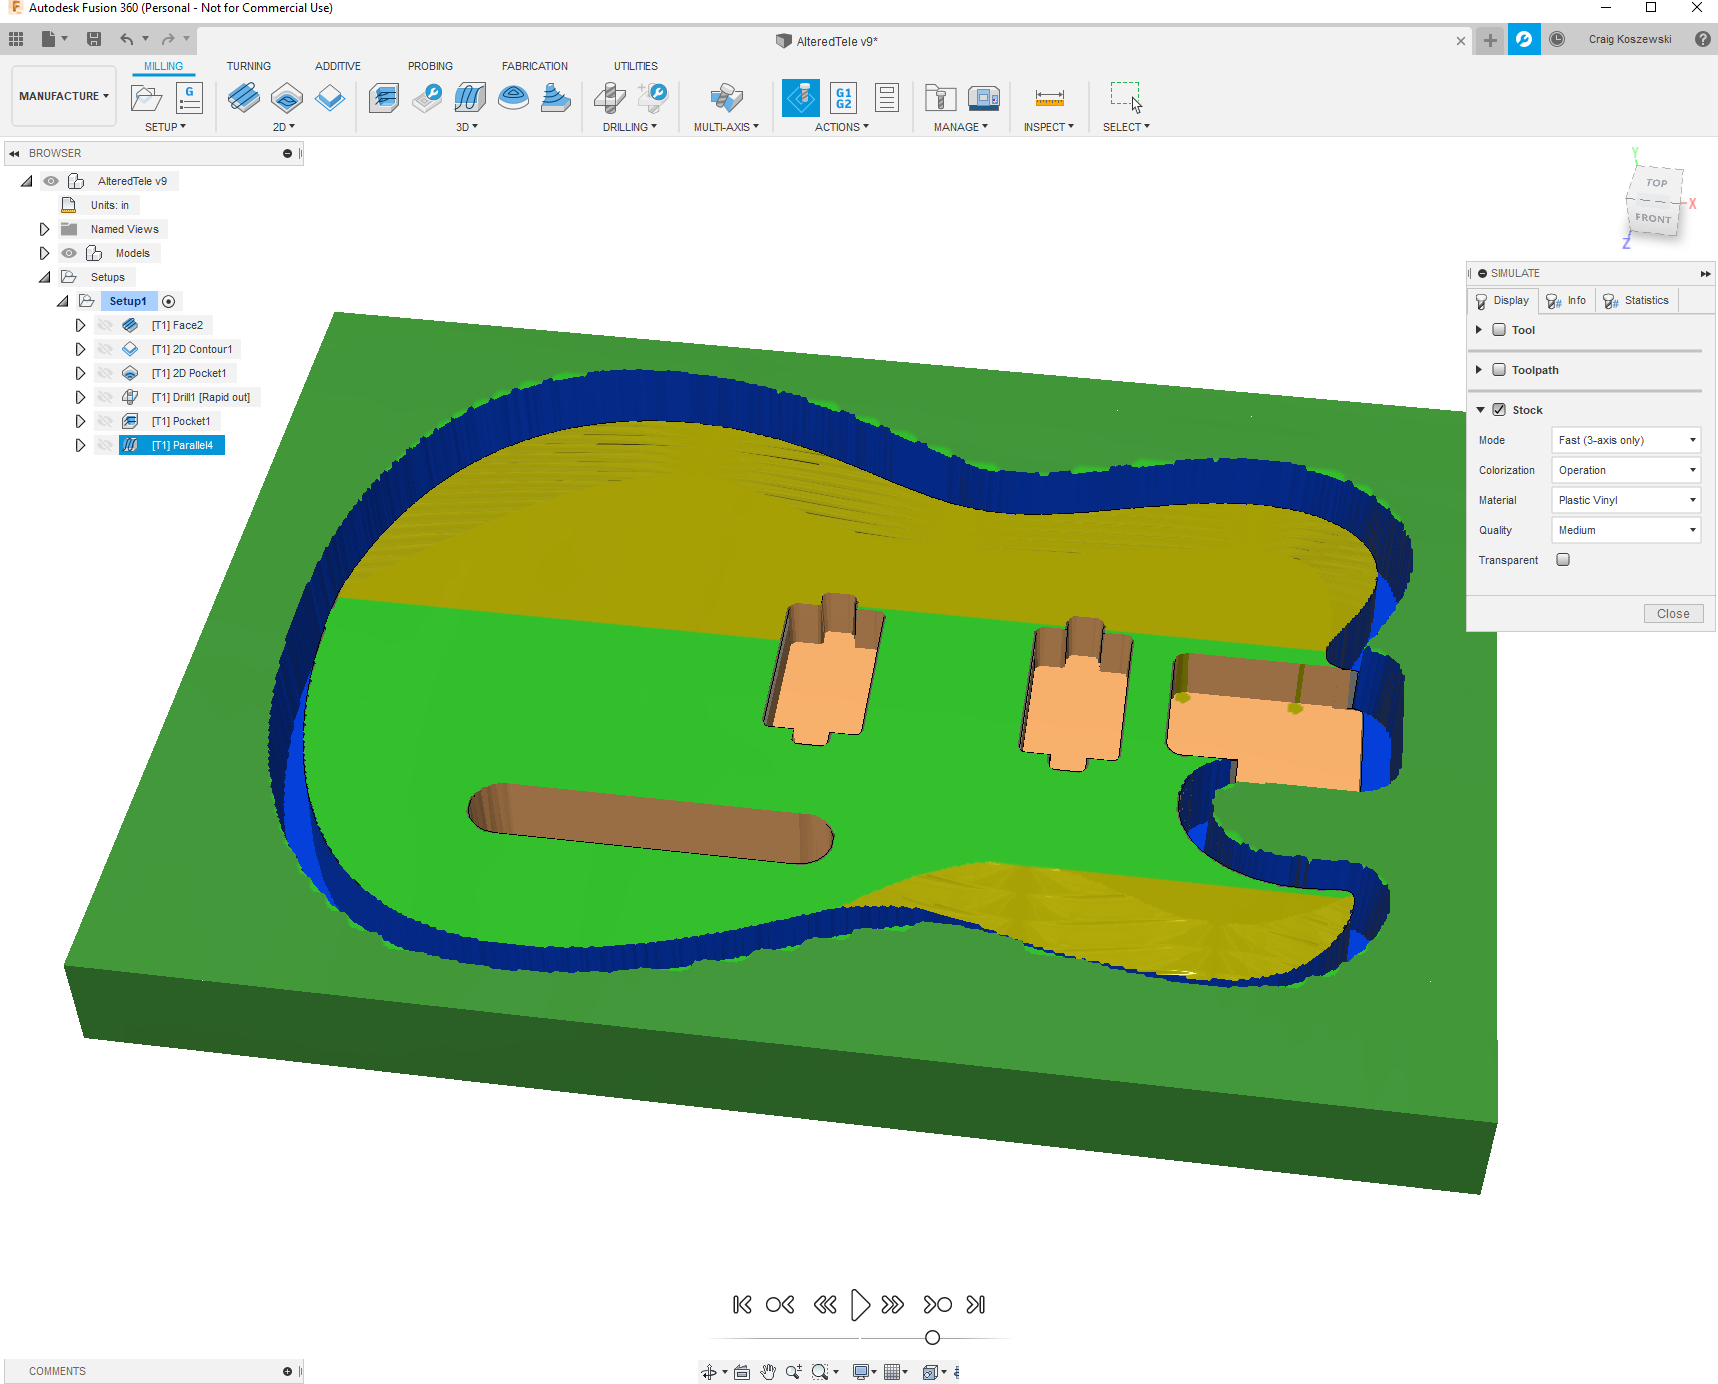Activate the Setup1 radio button
Image resolution: width=1718 pixels, height=1384 pixels.
169,301
